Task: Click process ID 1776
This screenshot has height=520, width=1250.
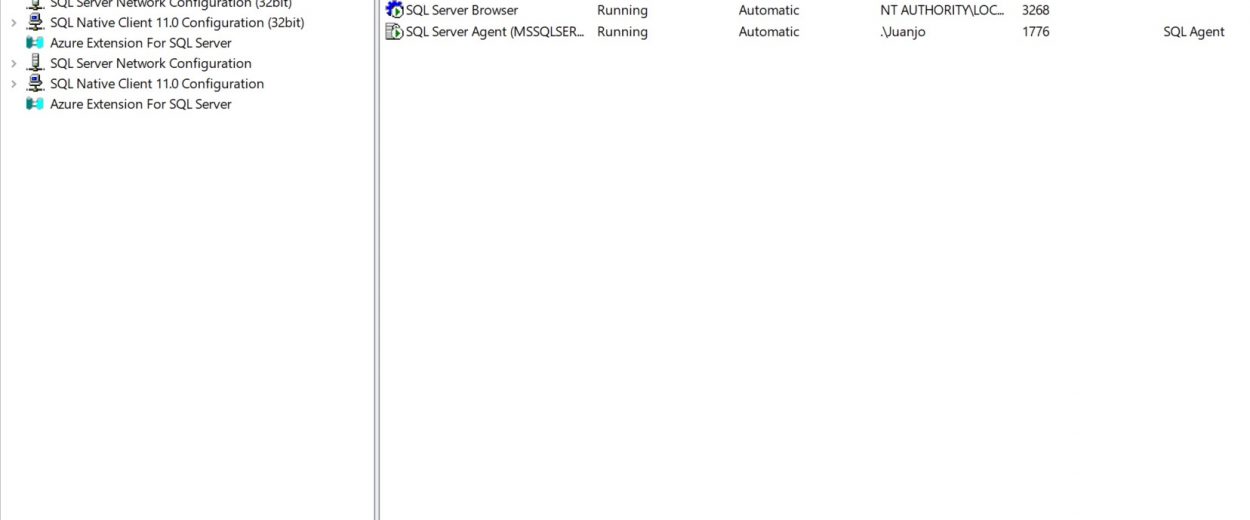Action: (1036, 31)
